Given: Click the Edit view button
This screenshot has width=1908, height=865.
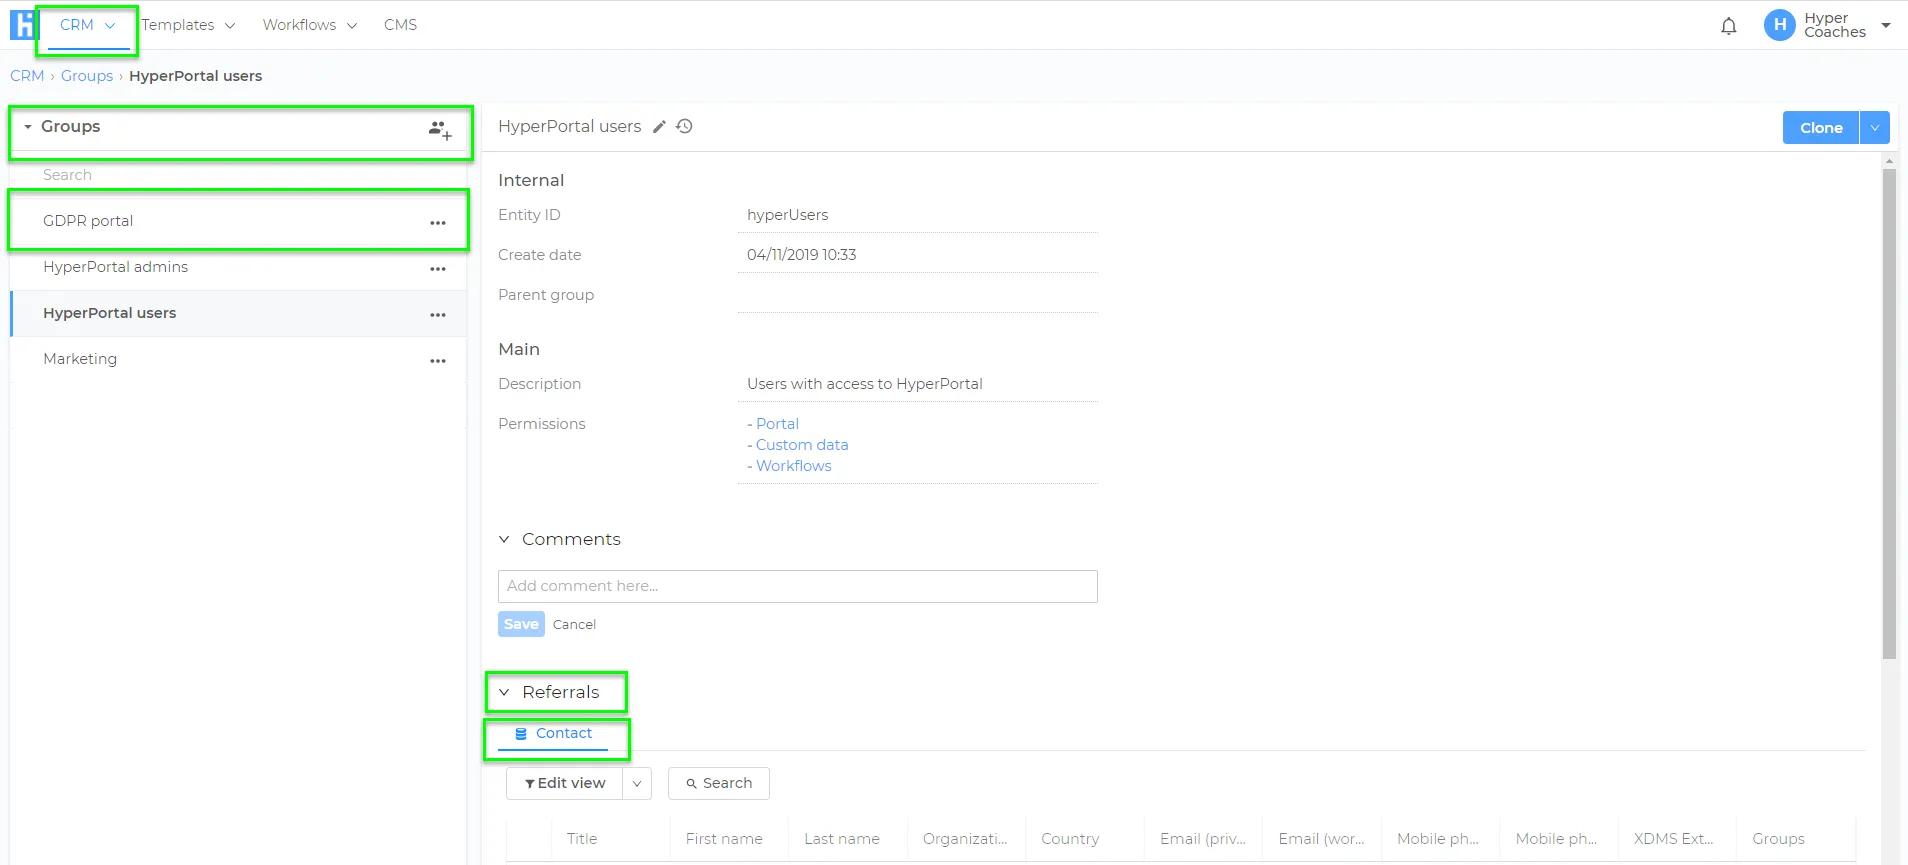Looking at the screenshot, I should coord(565,783).
